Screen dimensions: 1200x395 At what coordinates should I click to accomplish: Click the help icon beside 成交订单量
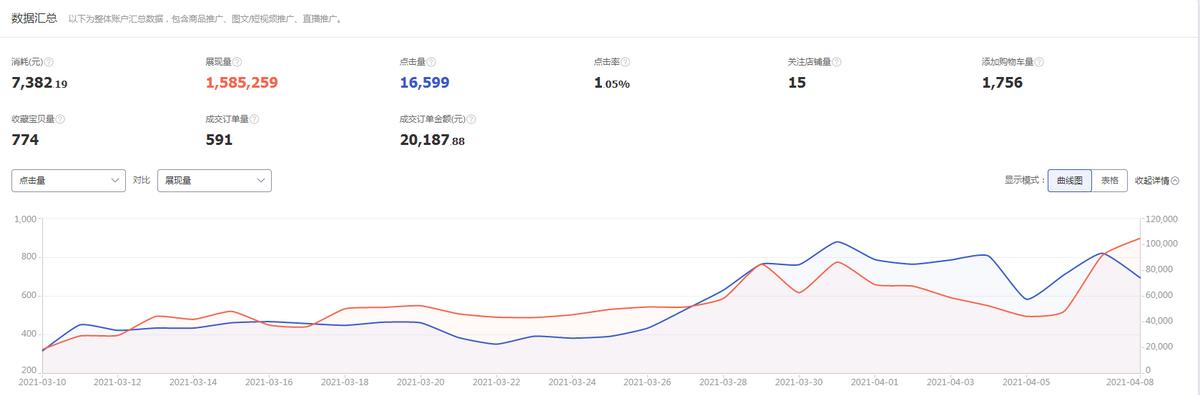pyautogui.click(x=255, y=118)
